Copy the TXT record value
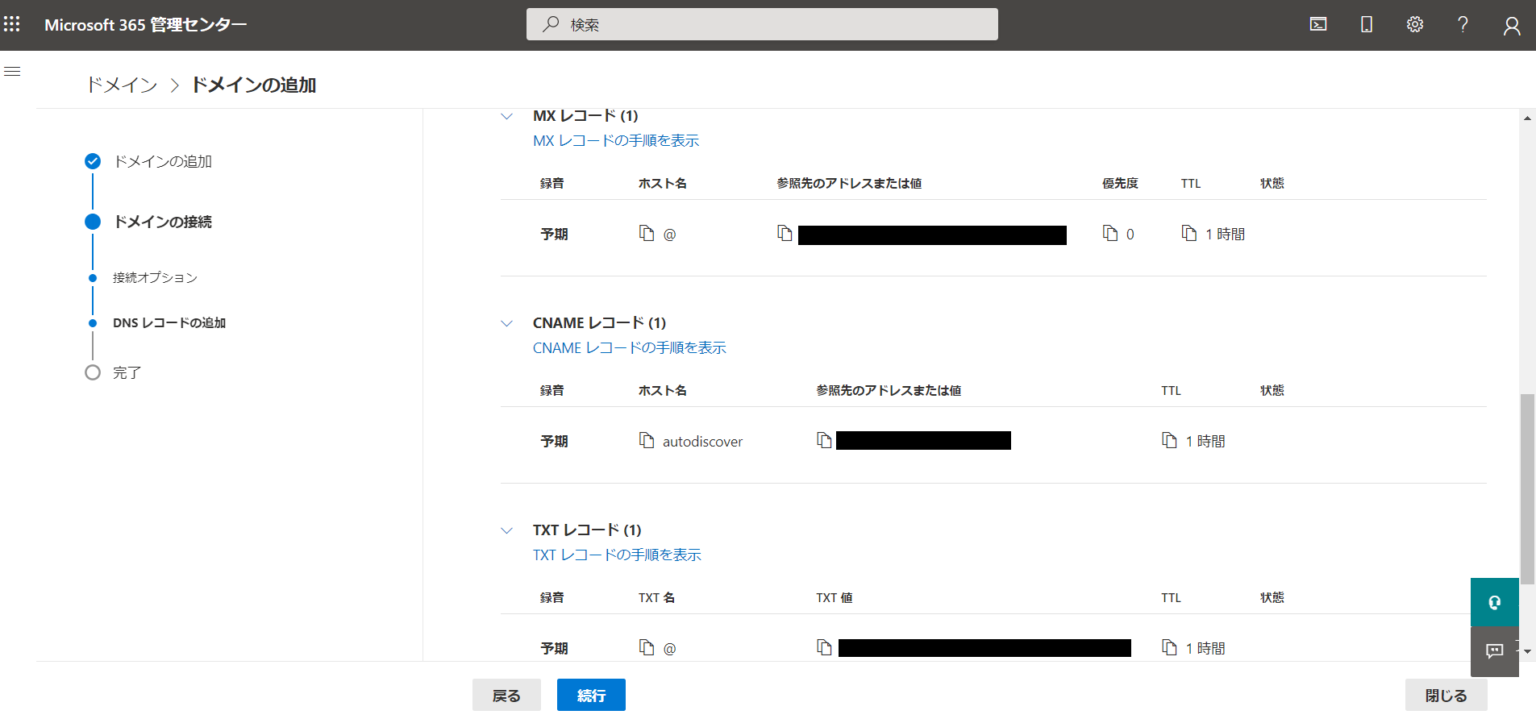Screen dimensions: 1536x723 [x=824, y=648]
